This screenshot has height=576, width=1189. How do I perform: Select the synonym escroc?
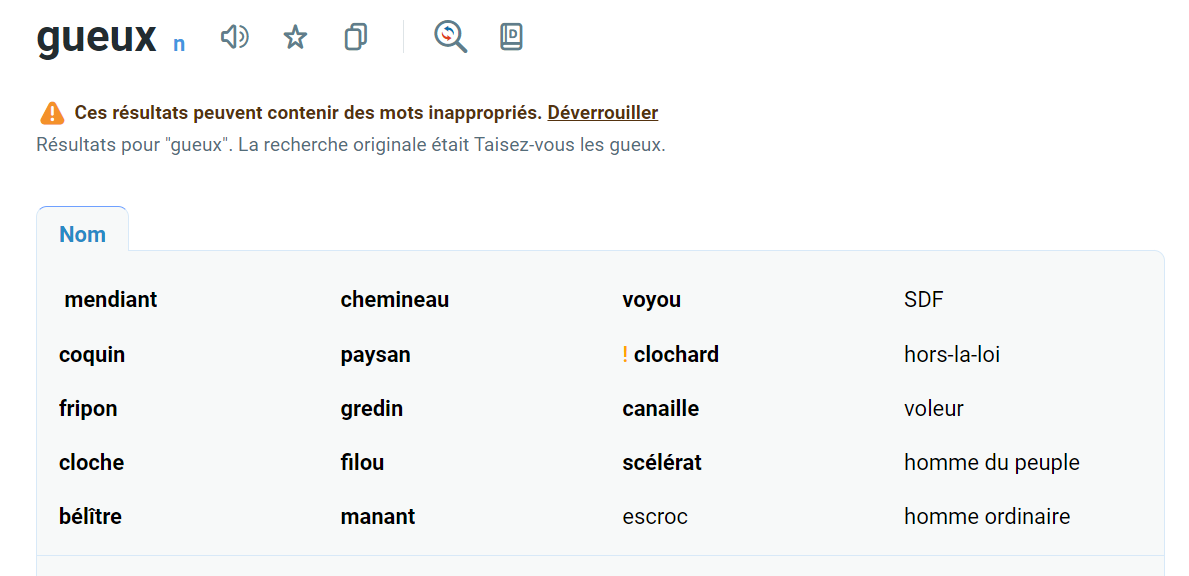click(x=654, y=517)
